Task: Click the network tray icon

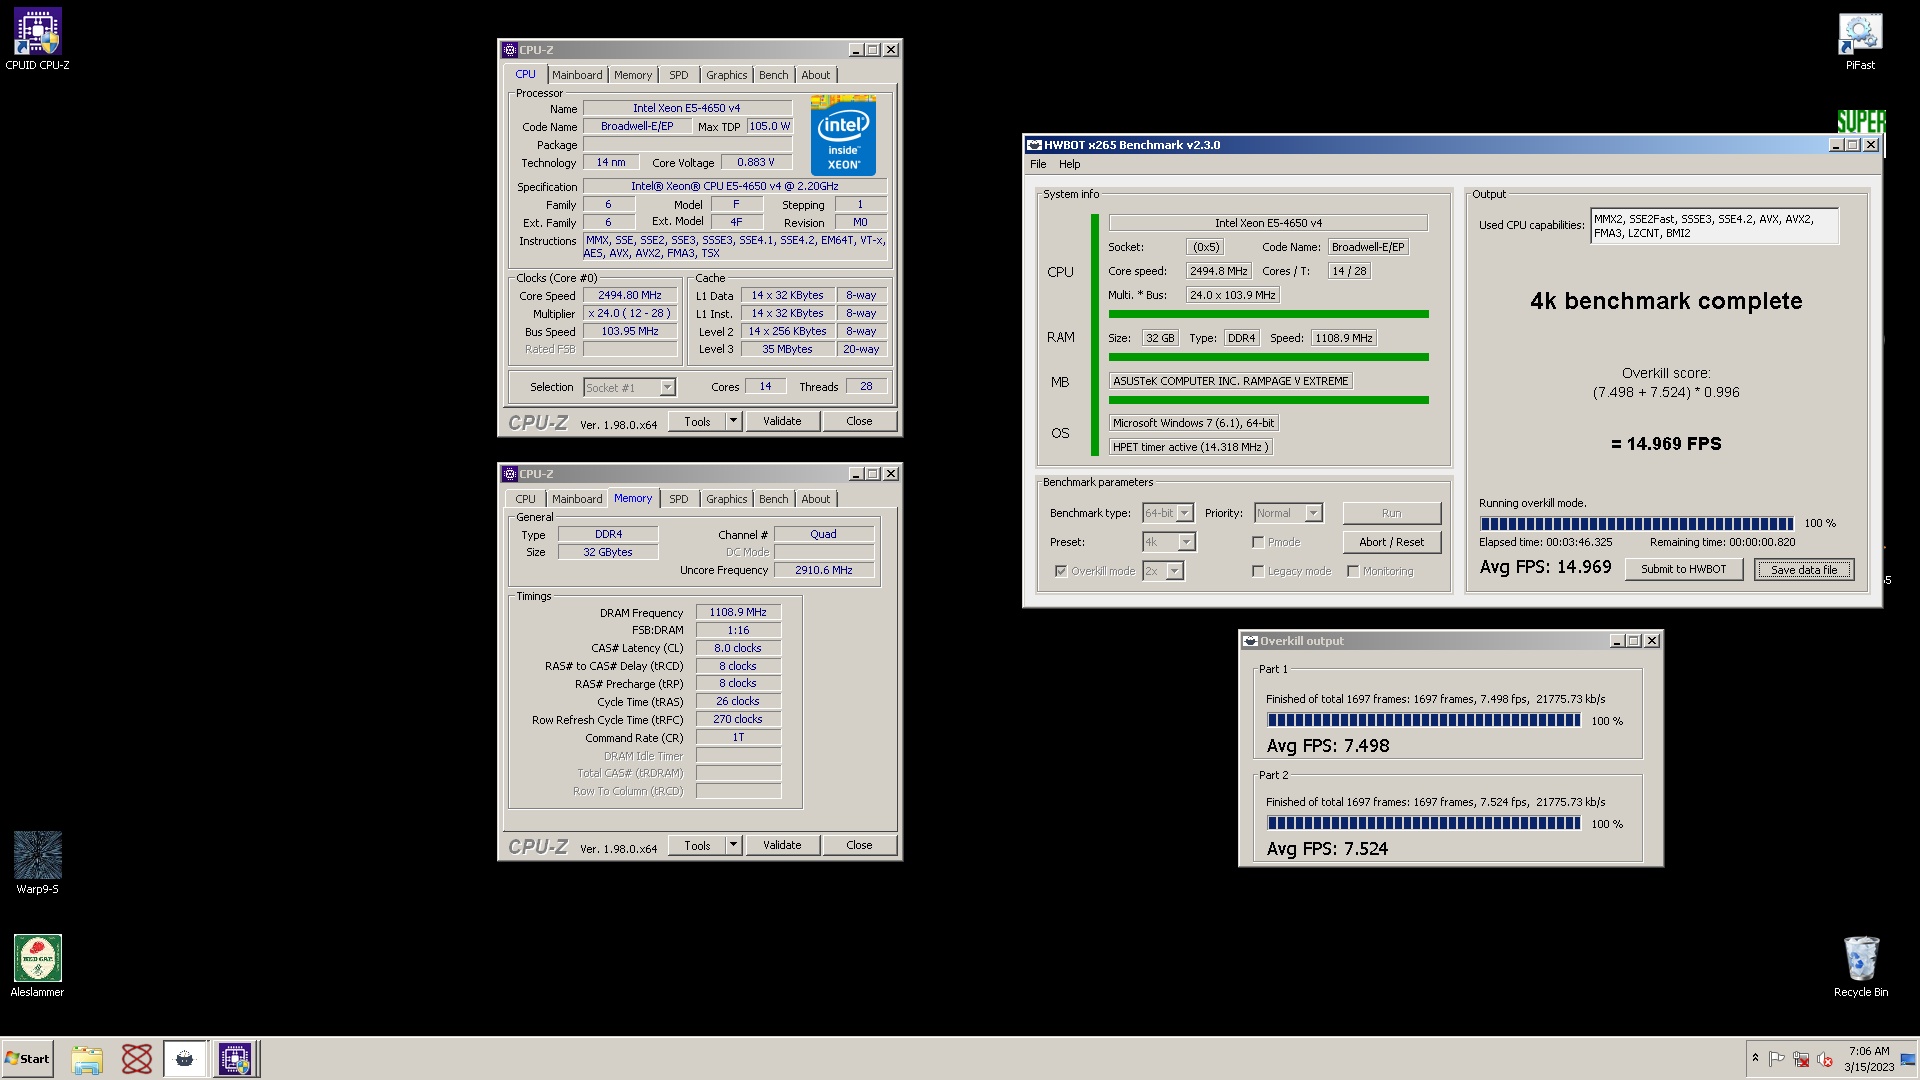Action: coord(1801,1059)
